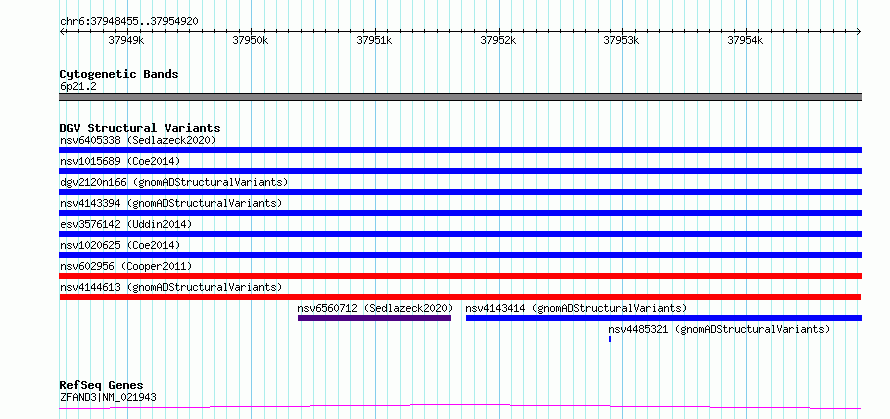Click the blue bar under esv3576142
890x419 pixels.
point(460,234)
